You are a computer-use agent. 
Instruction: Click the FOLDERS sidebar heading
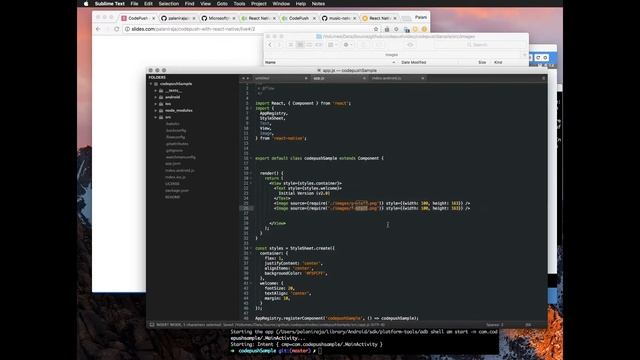(157, 77)
